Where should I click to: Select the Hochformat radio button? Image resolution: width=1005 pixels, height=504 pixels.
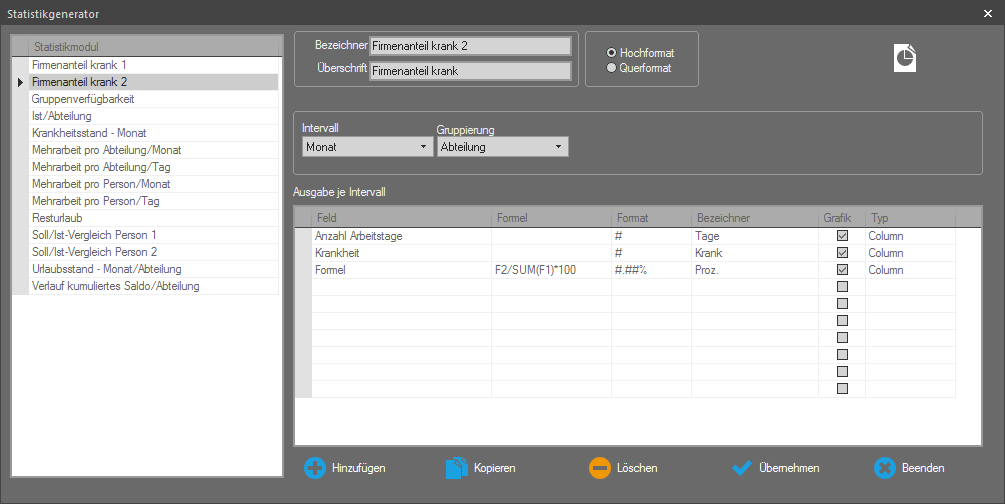pos(612,52)
